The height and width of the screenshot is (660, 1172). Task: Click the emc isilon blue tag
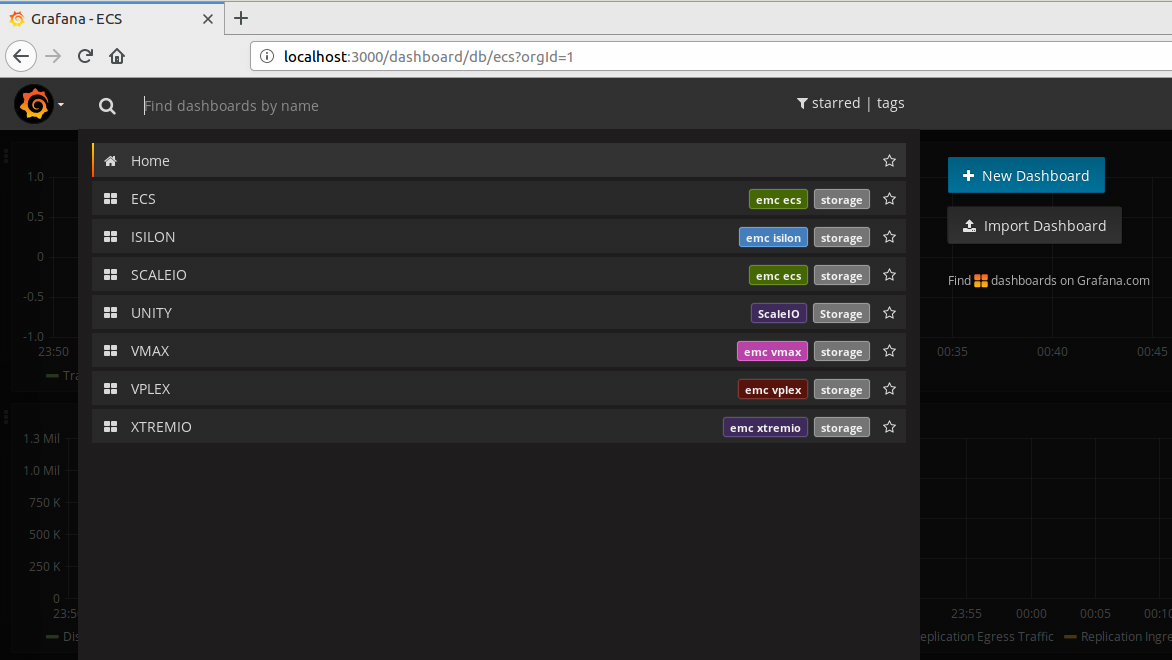point(773,238)
